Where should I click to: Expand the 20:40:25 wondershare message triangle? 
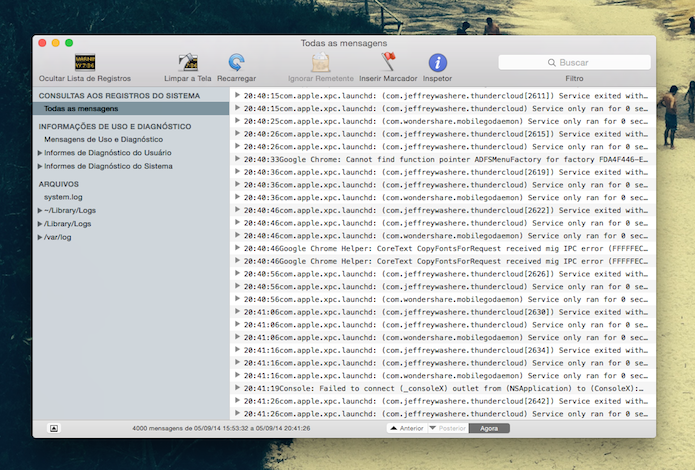point(238,121)
